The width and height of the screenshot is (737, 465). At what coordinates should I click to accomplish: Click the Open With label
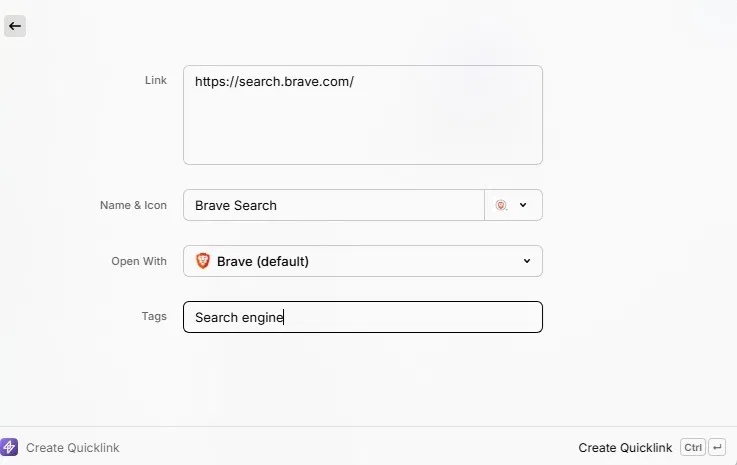pyautogui.click(x=139, y=261)
